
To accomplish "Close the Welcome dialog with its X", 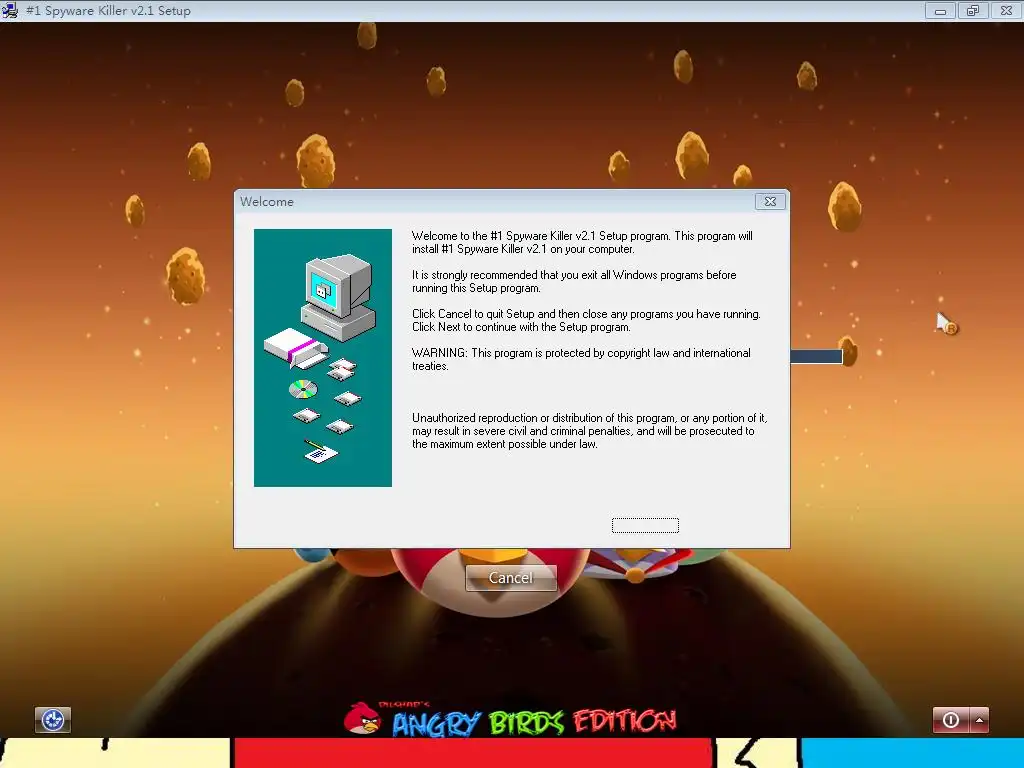I will pos(770,202).
